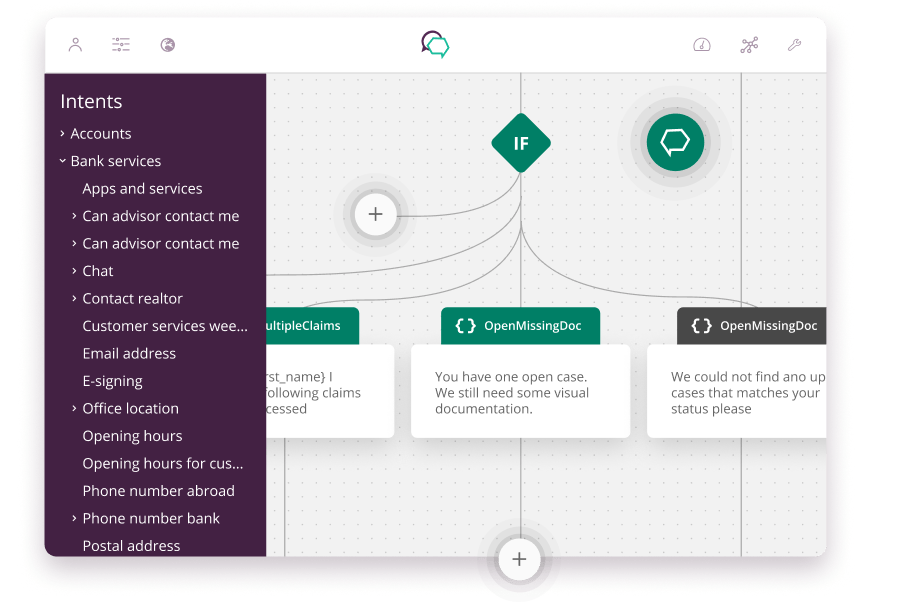Image resolution: width=900 pixels, height=610 pixels.
Task: Click the dark grey OpenMissingDoc node header
Action: [x=752, y=326]
